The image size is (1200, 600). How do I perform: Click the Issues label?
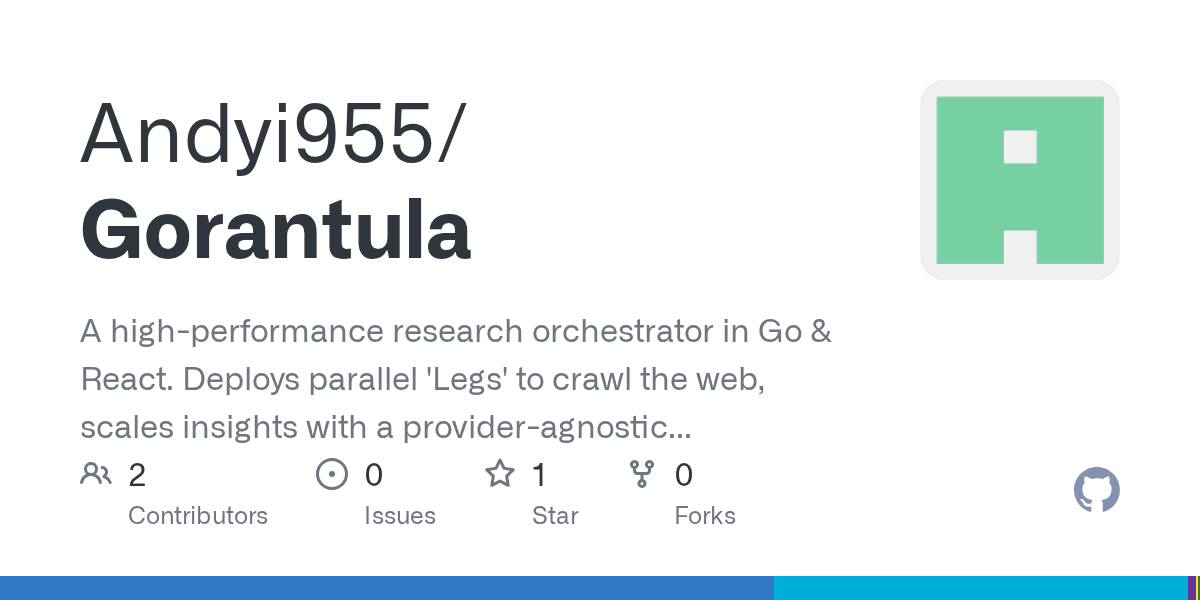coord(399,516)
